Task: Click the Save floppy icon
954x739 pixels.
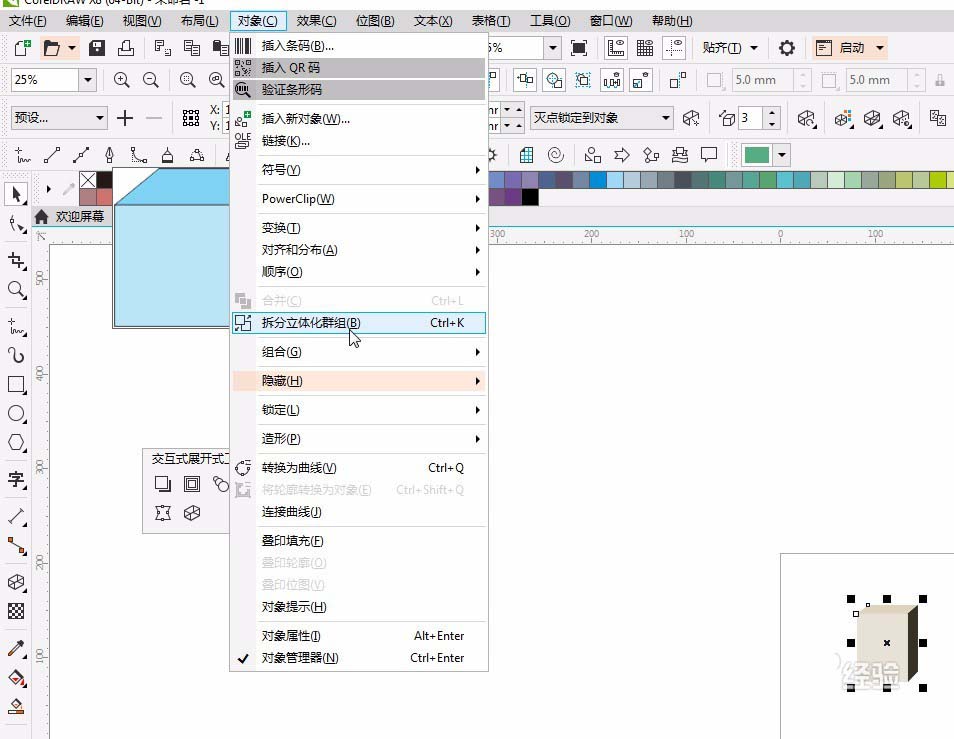Action: pos(97,48)
